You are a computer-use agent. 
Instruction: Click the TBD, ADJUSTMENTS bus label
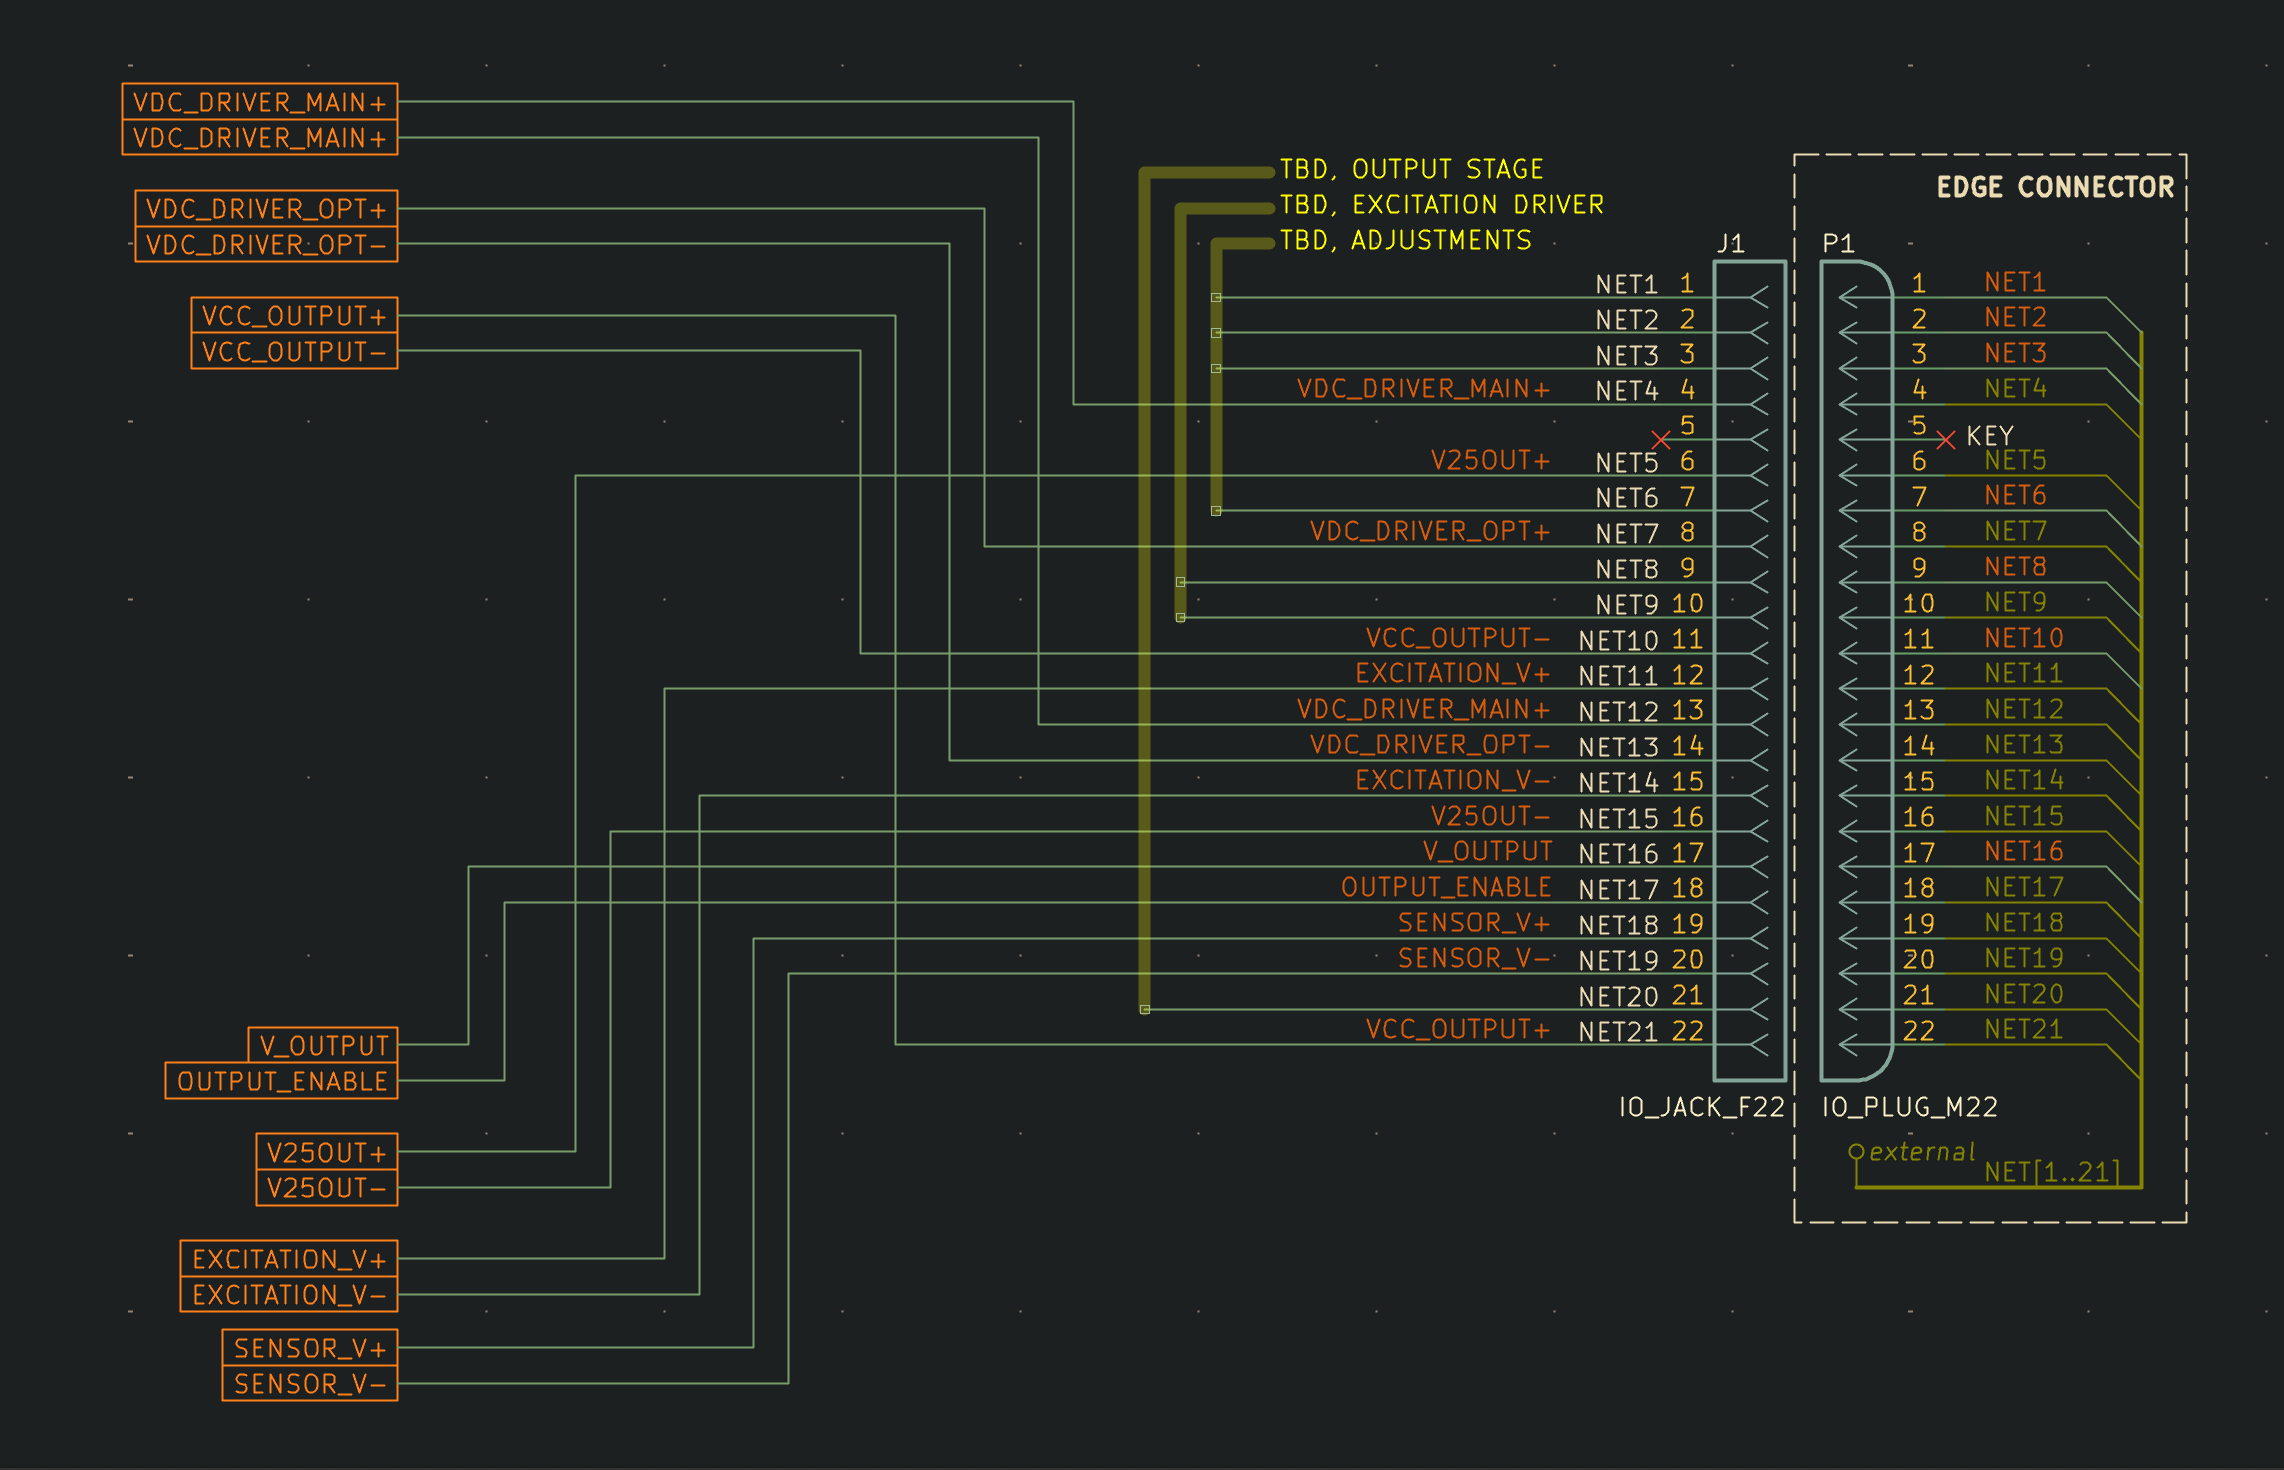point(1405,240)
